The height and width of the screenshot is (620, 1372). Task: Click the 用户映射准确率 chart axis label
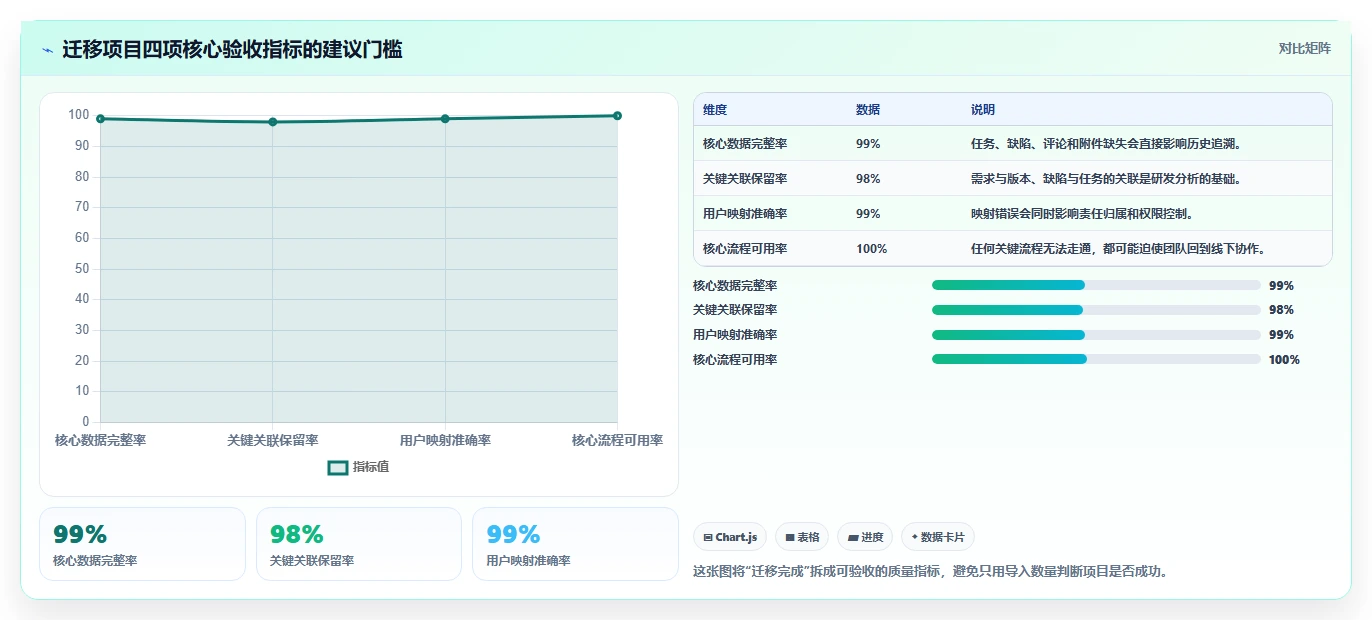coord(445,440)
